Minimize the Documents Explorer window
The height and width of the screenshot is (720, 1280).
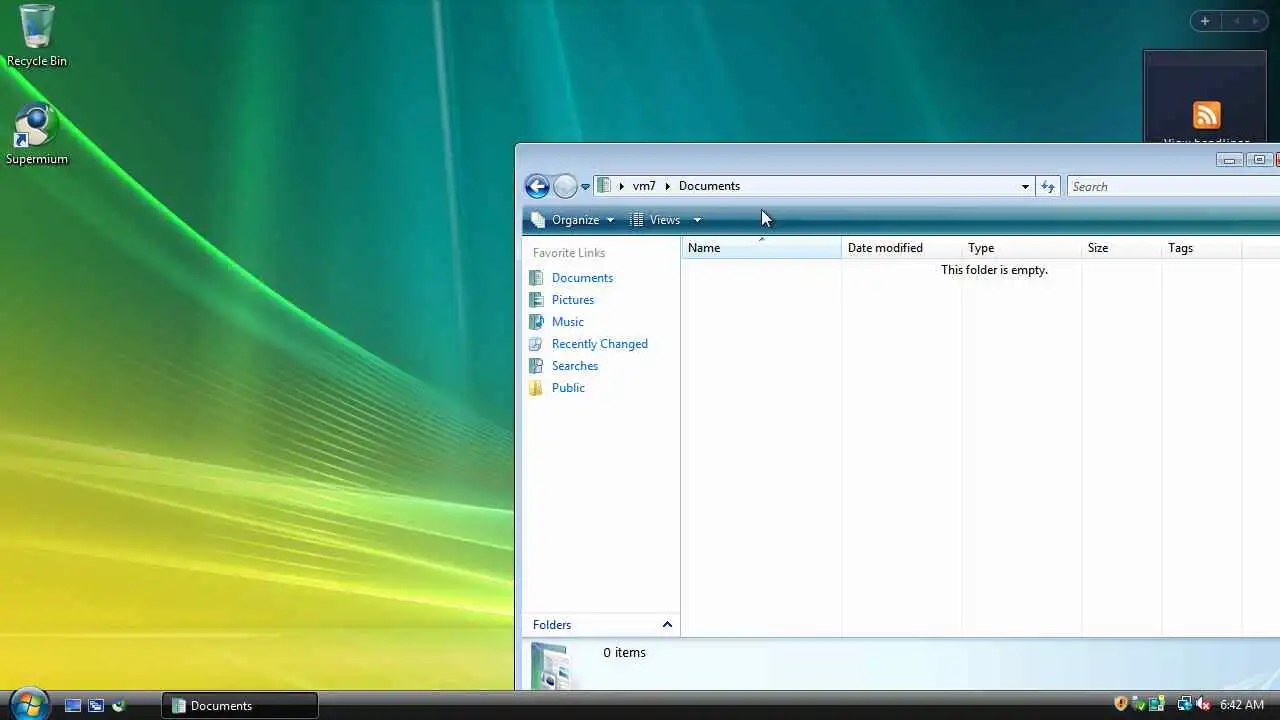coord(1230,160)
